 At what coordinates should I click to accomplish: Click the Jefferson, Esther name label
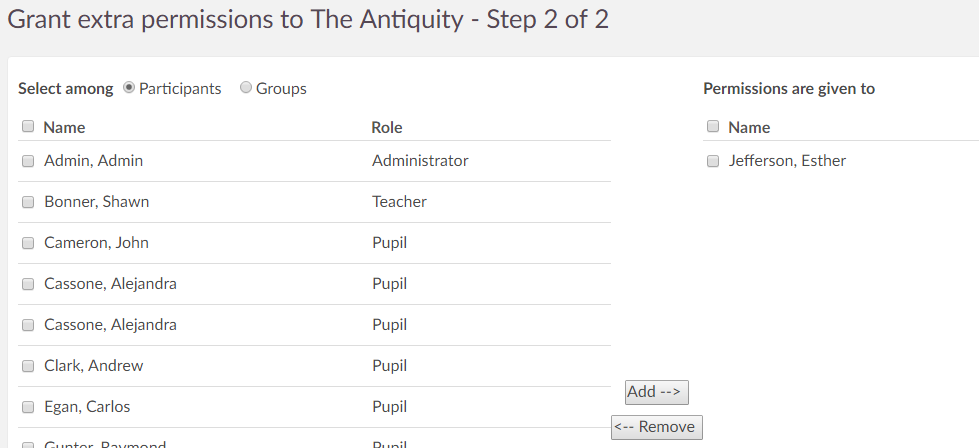787,160
